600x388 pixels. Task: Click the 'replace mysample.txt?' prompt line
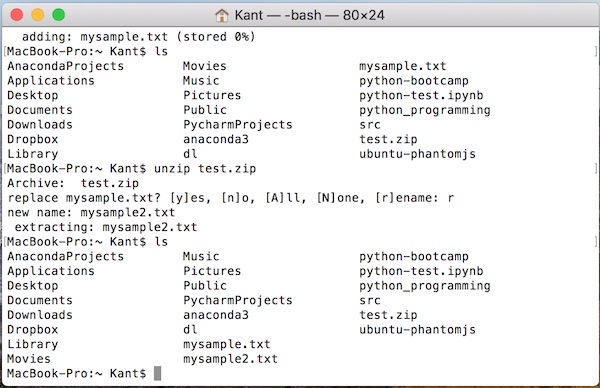tap(231, 198)
